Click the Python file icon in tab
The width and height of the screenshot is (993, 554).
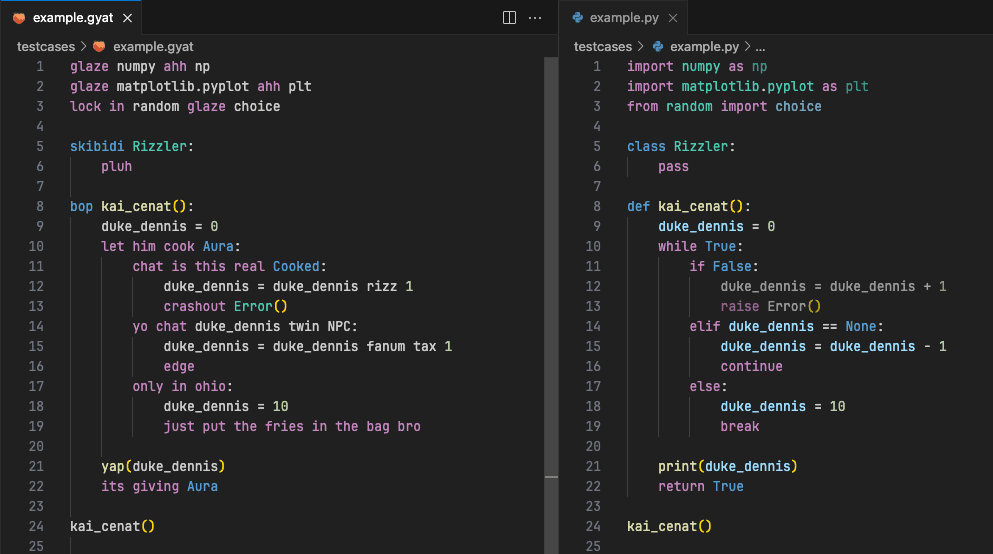pyautogui.click(x=578, y=18)
